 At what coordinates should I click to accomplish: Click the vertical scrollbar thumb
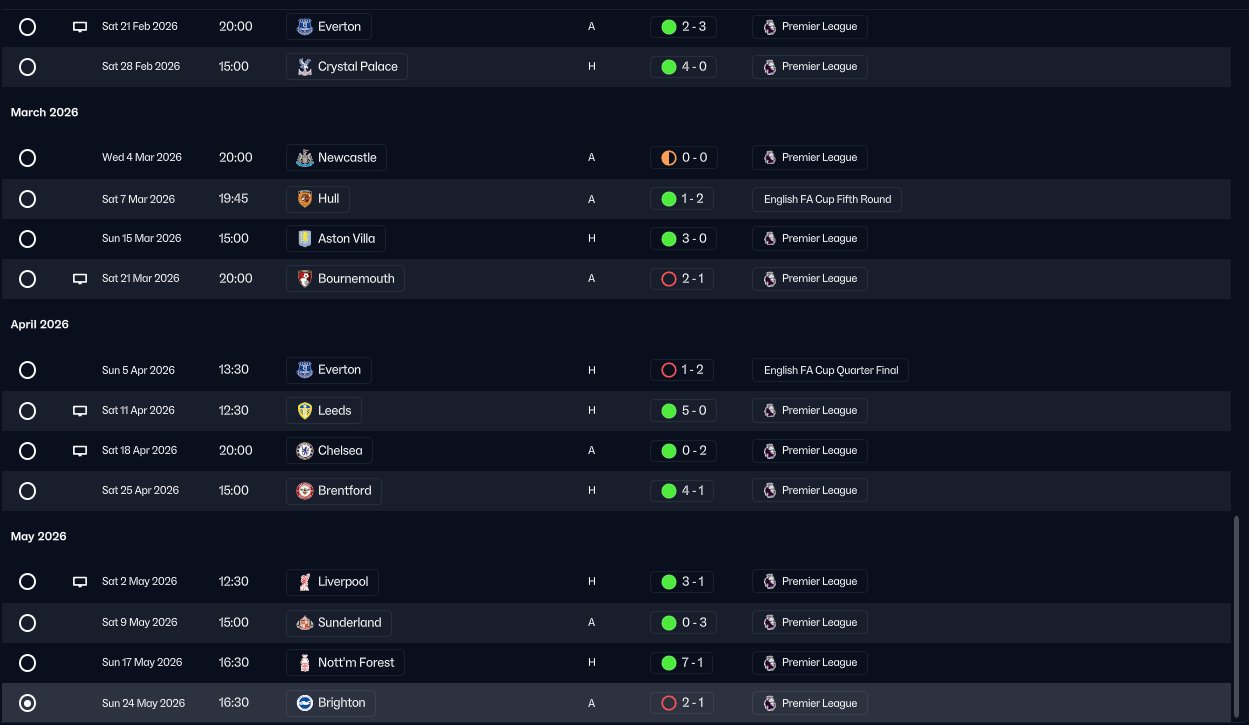tap(1237, 615)
